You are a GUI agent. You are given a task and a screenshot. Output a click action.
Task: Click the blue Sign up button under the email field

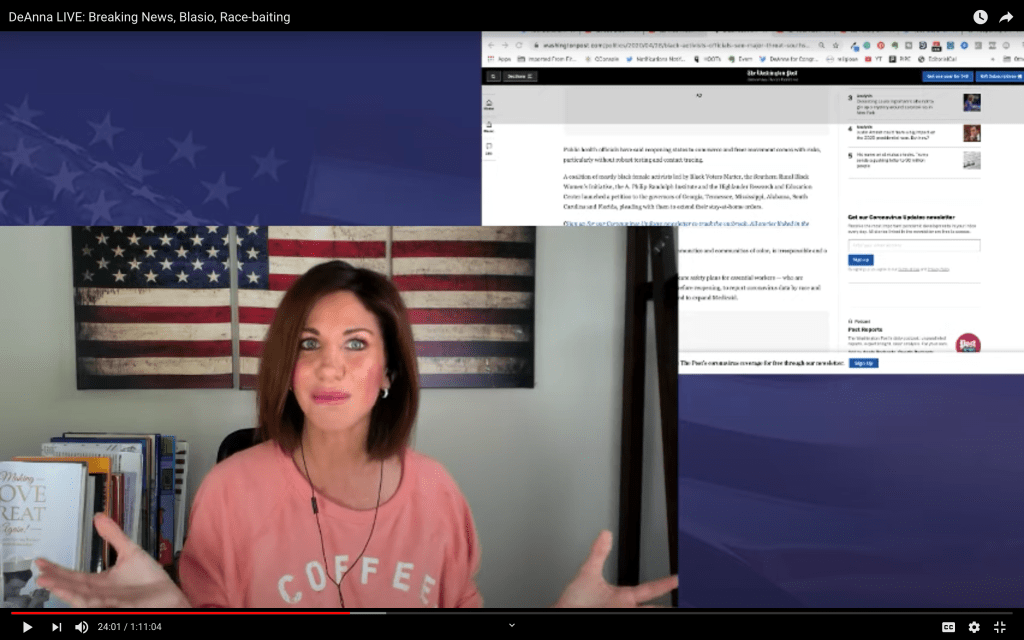click(860, 260)
